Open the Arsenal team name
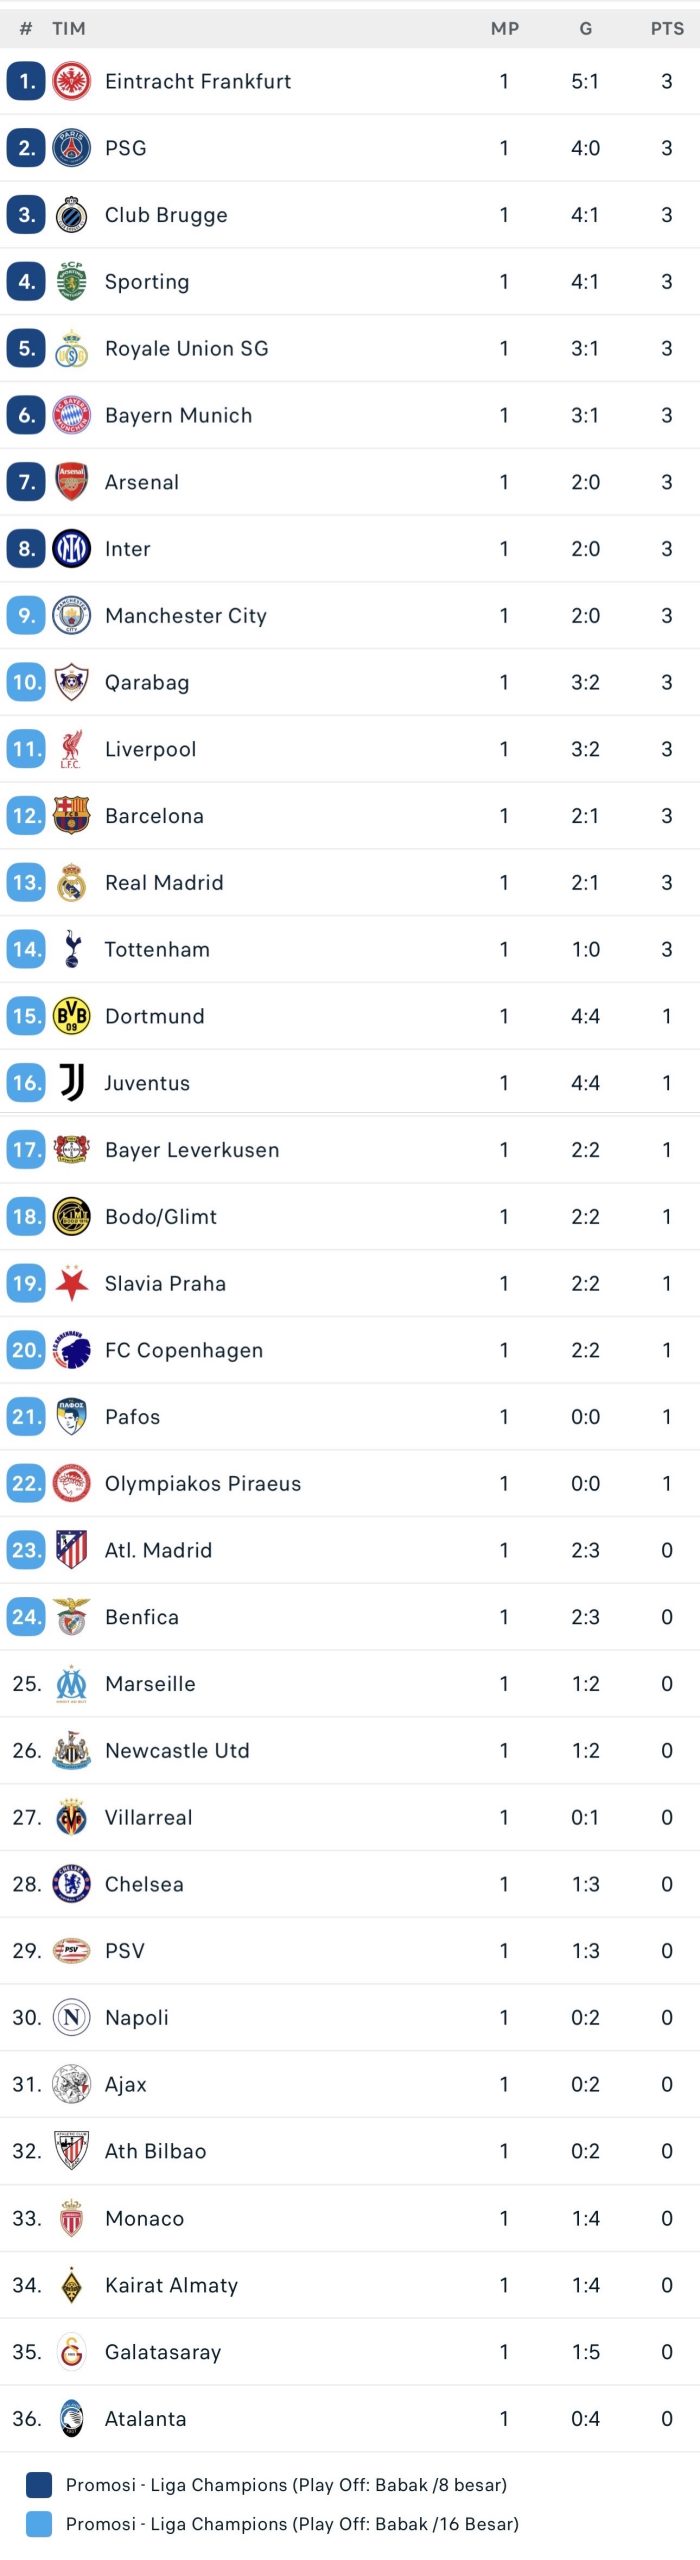This screenshot has width=700, height=2560. pos(142,482)
